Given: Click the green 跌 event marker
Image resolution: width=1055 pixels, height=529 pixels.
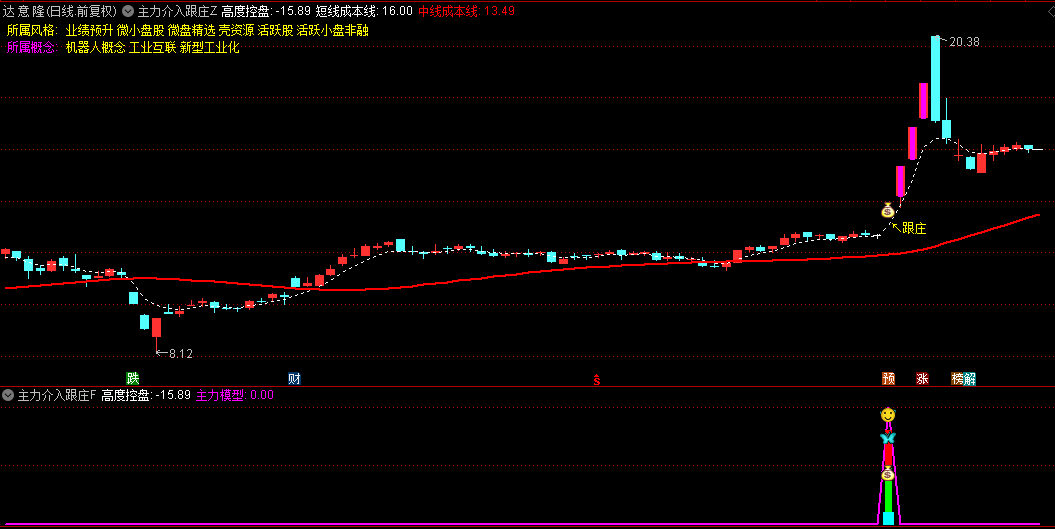Looking at the screenshot, I should click(133, 378).
